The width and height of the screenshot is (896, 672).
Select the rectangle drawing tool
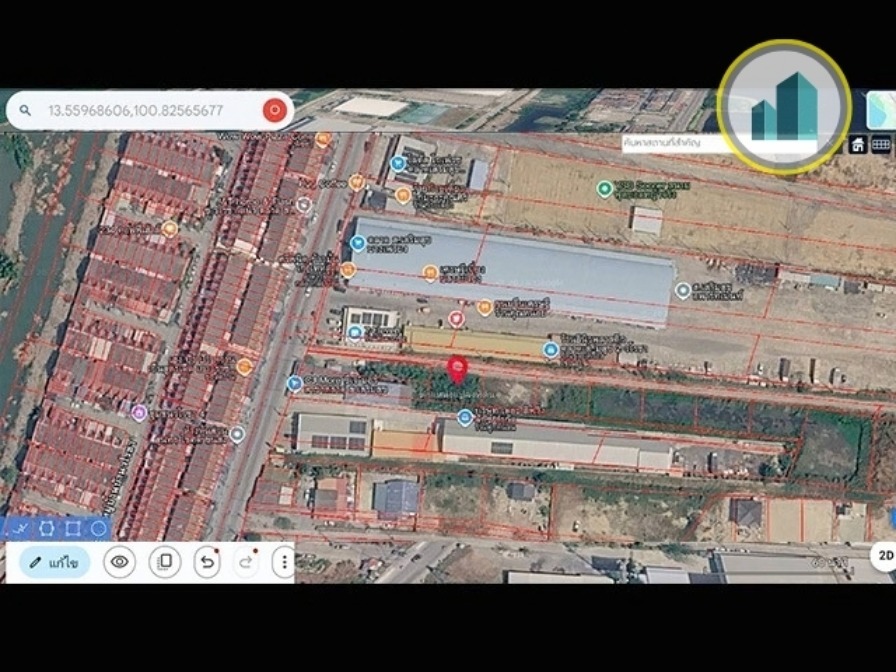pos(73,529)
